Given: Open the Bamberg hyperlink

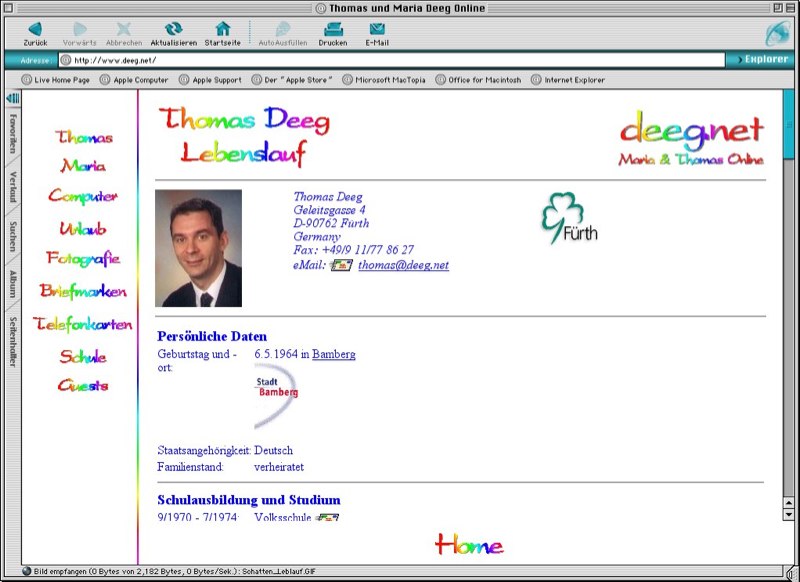Looking at the screenshot, I should [x=333, y=354].
